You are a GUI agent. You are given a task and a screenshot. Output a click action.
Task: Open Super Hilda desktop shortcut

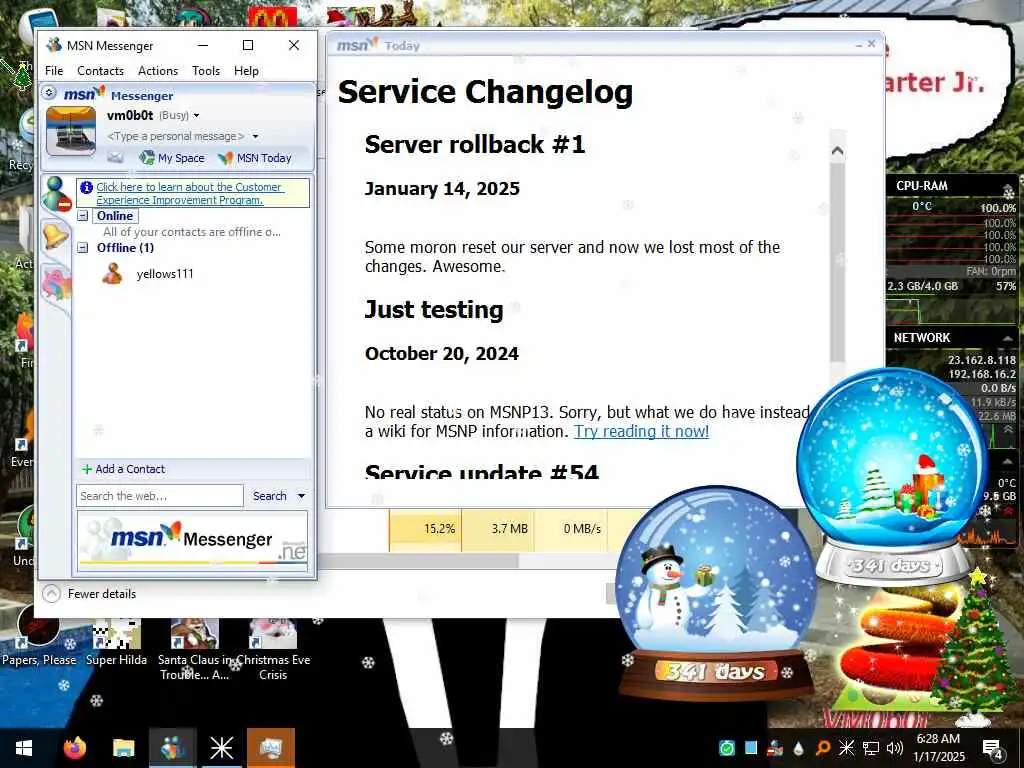[116, 643]
